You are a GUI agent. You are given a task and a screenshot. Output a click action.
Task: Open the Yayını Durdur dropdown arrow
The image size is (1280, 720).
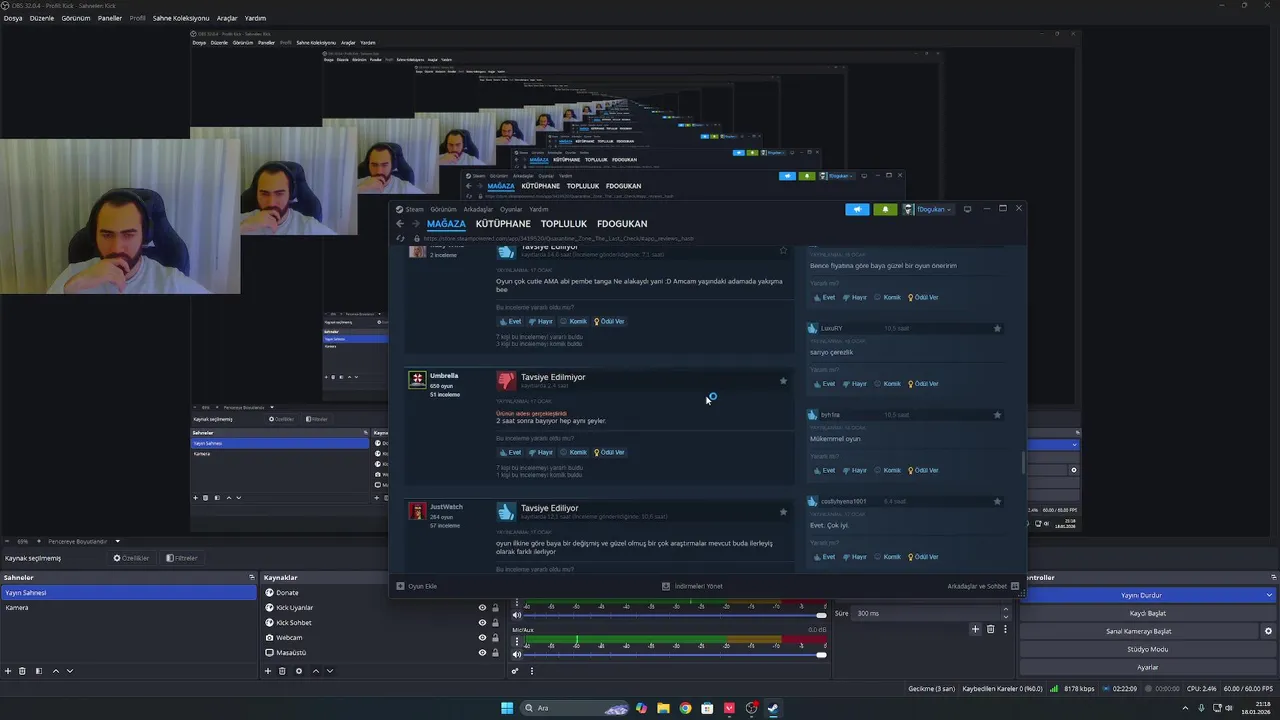(1269, 595)
